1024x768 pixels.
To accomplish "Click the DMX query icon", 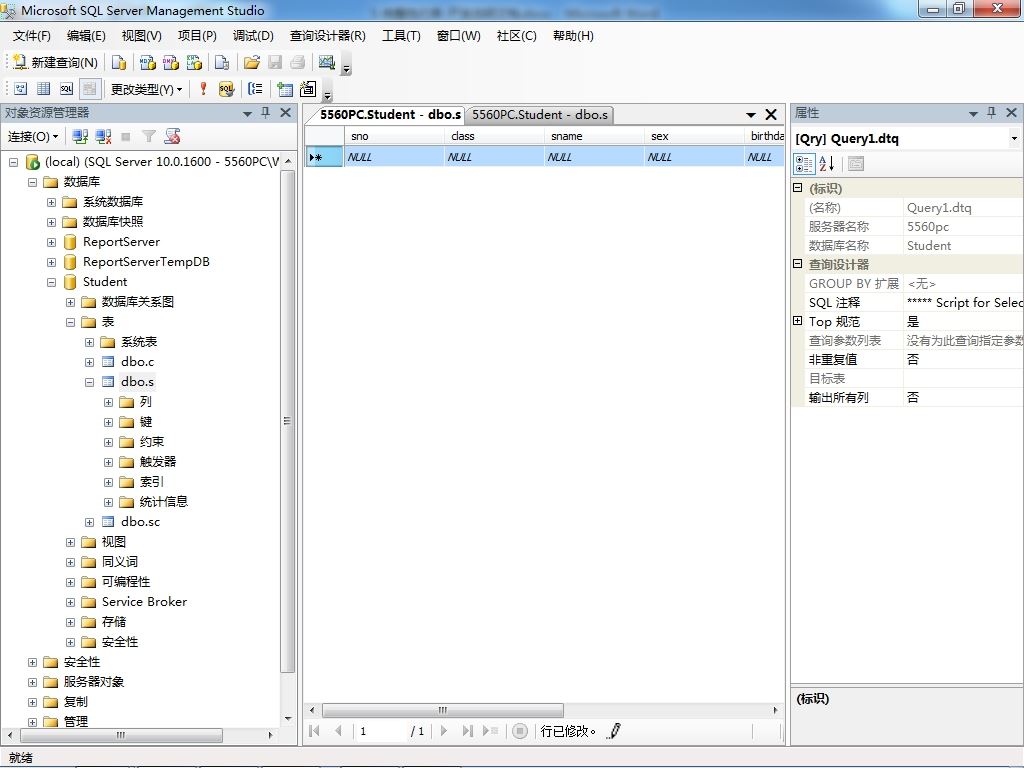I will click(x=170, y=62).
